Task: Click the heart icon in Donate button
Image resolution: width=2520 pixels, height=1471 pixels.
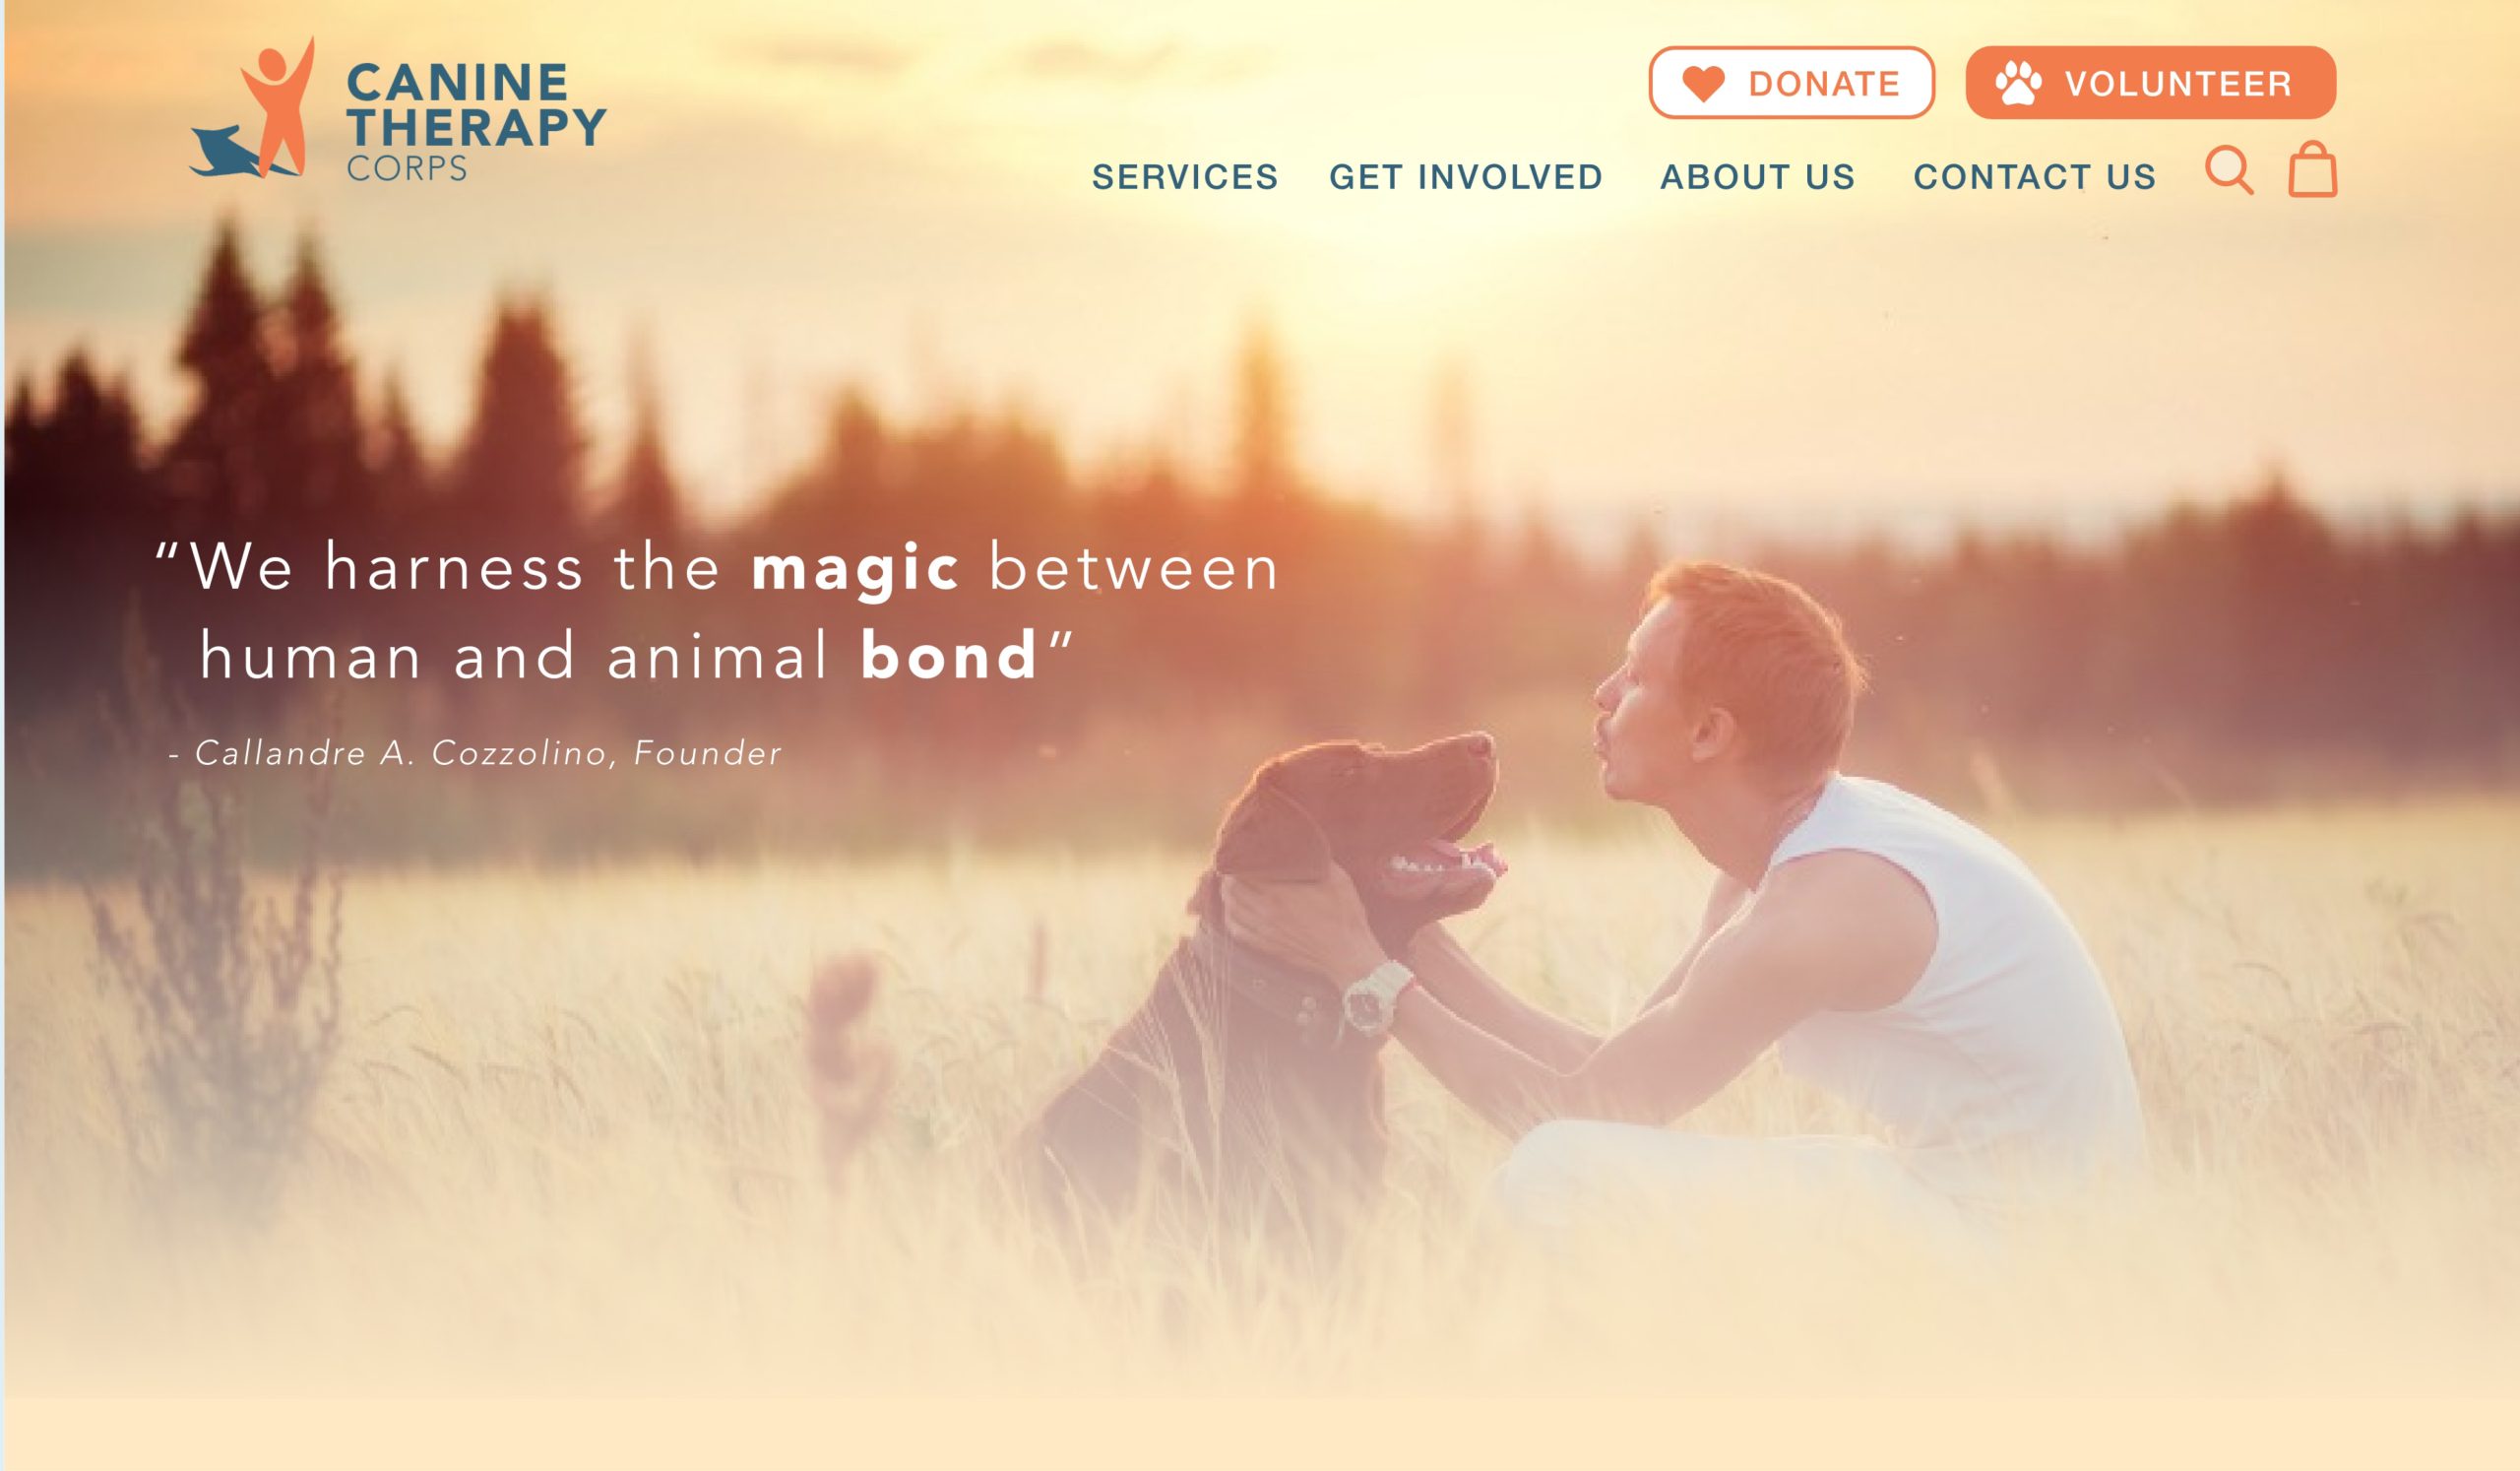Action: coord(1703,83)
